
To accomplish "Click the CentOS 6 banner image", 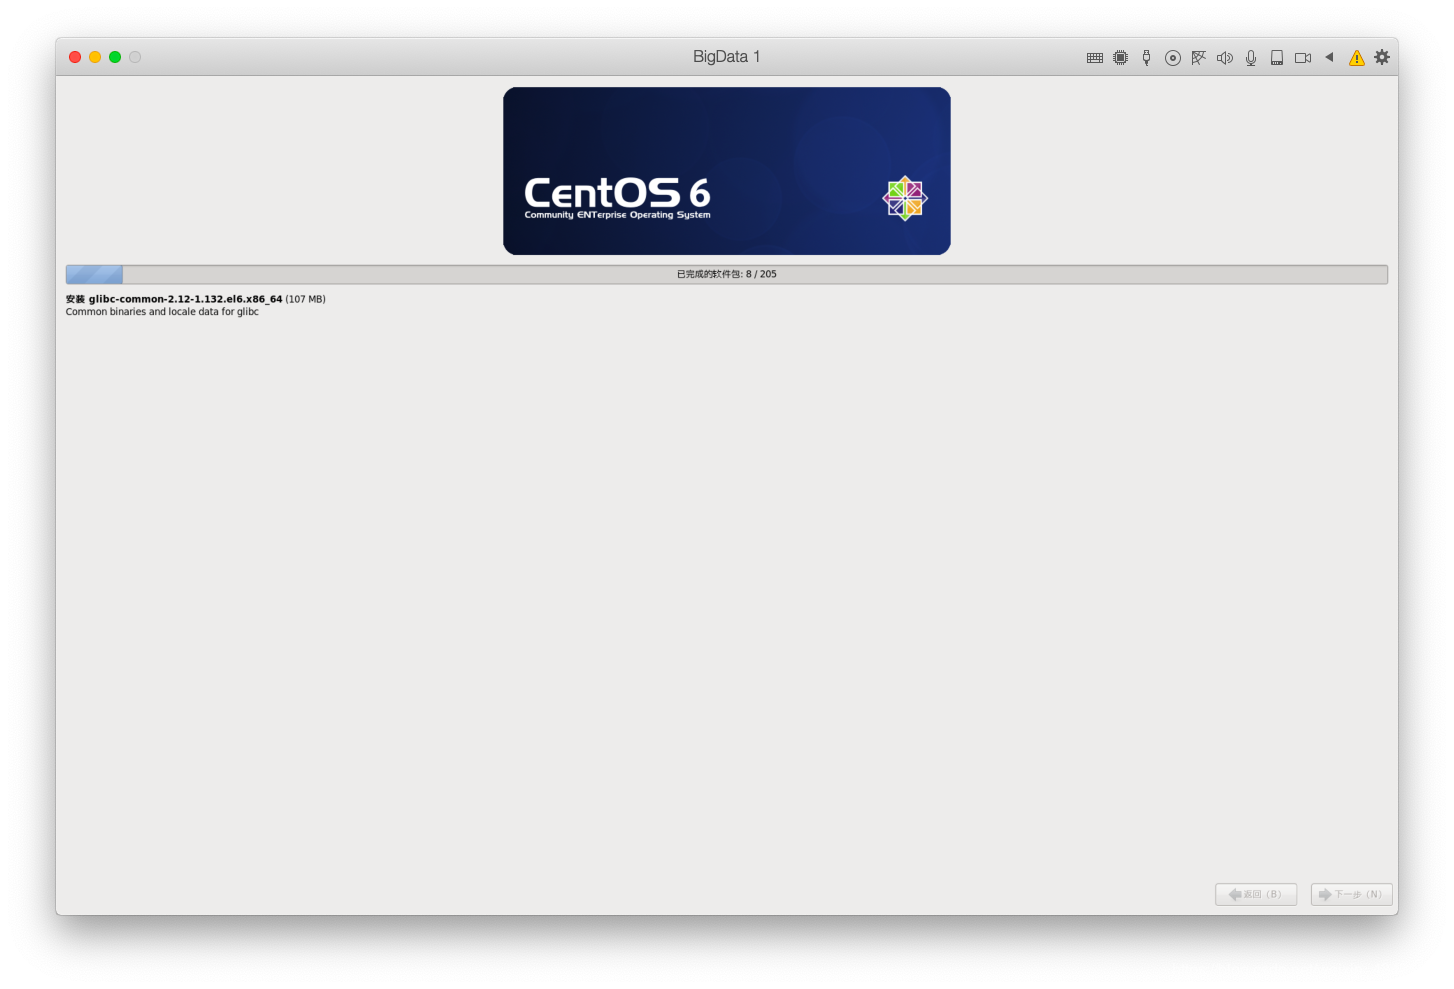I will point(727,171).
